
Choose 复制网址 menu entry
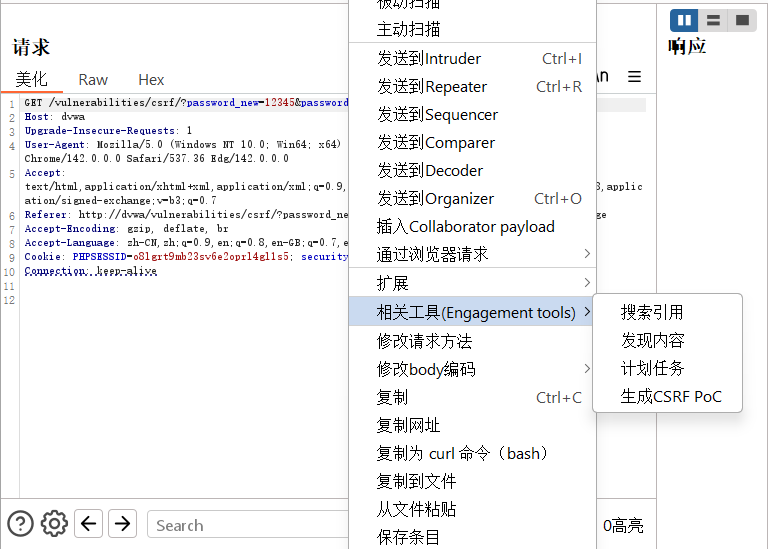(472, 425)
